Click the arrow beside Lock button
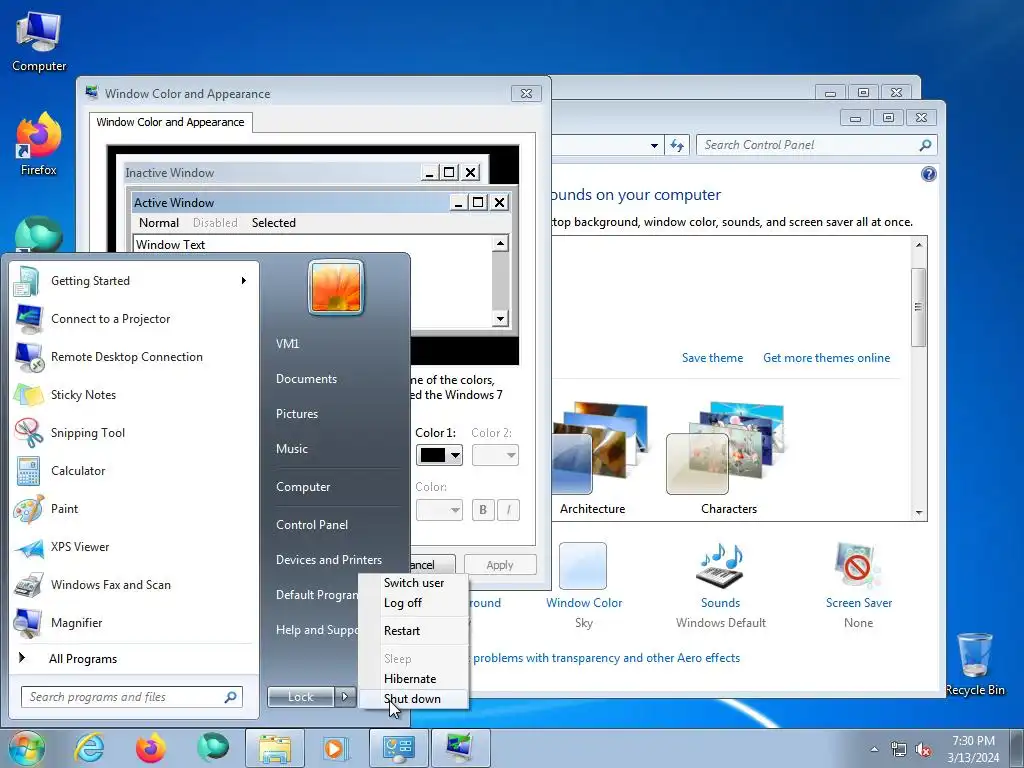The height and width of the screenshot is (768, 1024). point(345,697)
